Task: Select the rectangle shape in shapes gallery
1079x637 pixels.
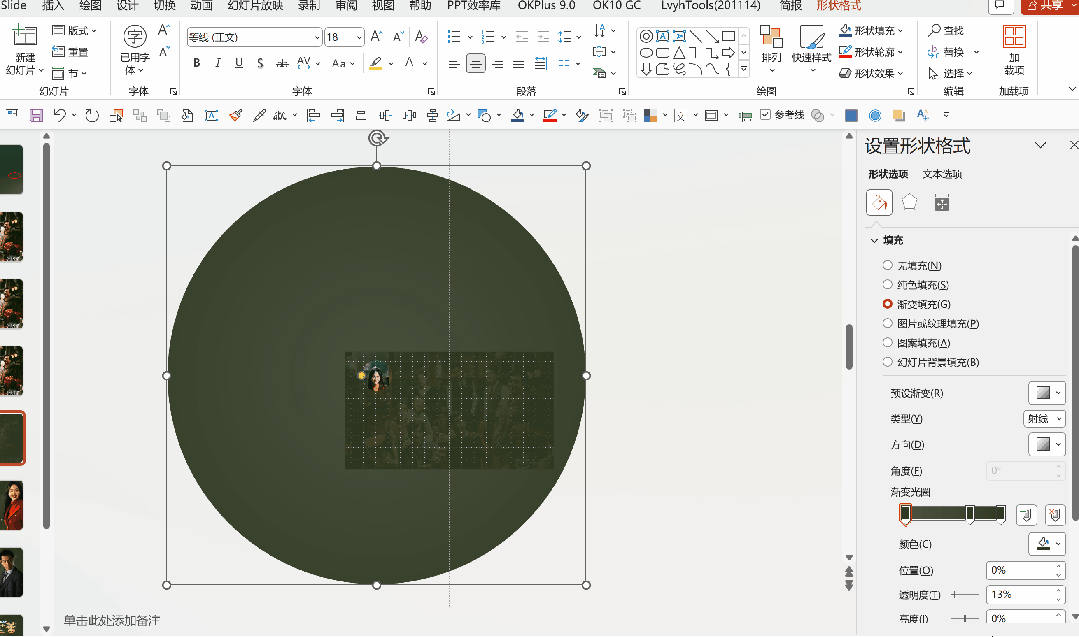Action: point(728,36)
